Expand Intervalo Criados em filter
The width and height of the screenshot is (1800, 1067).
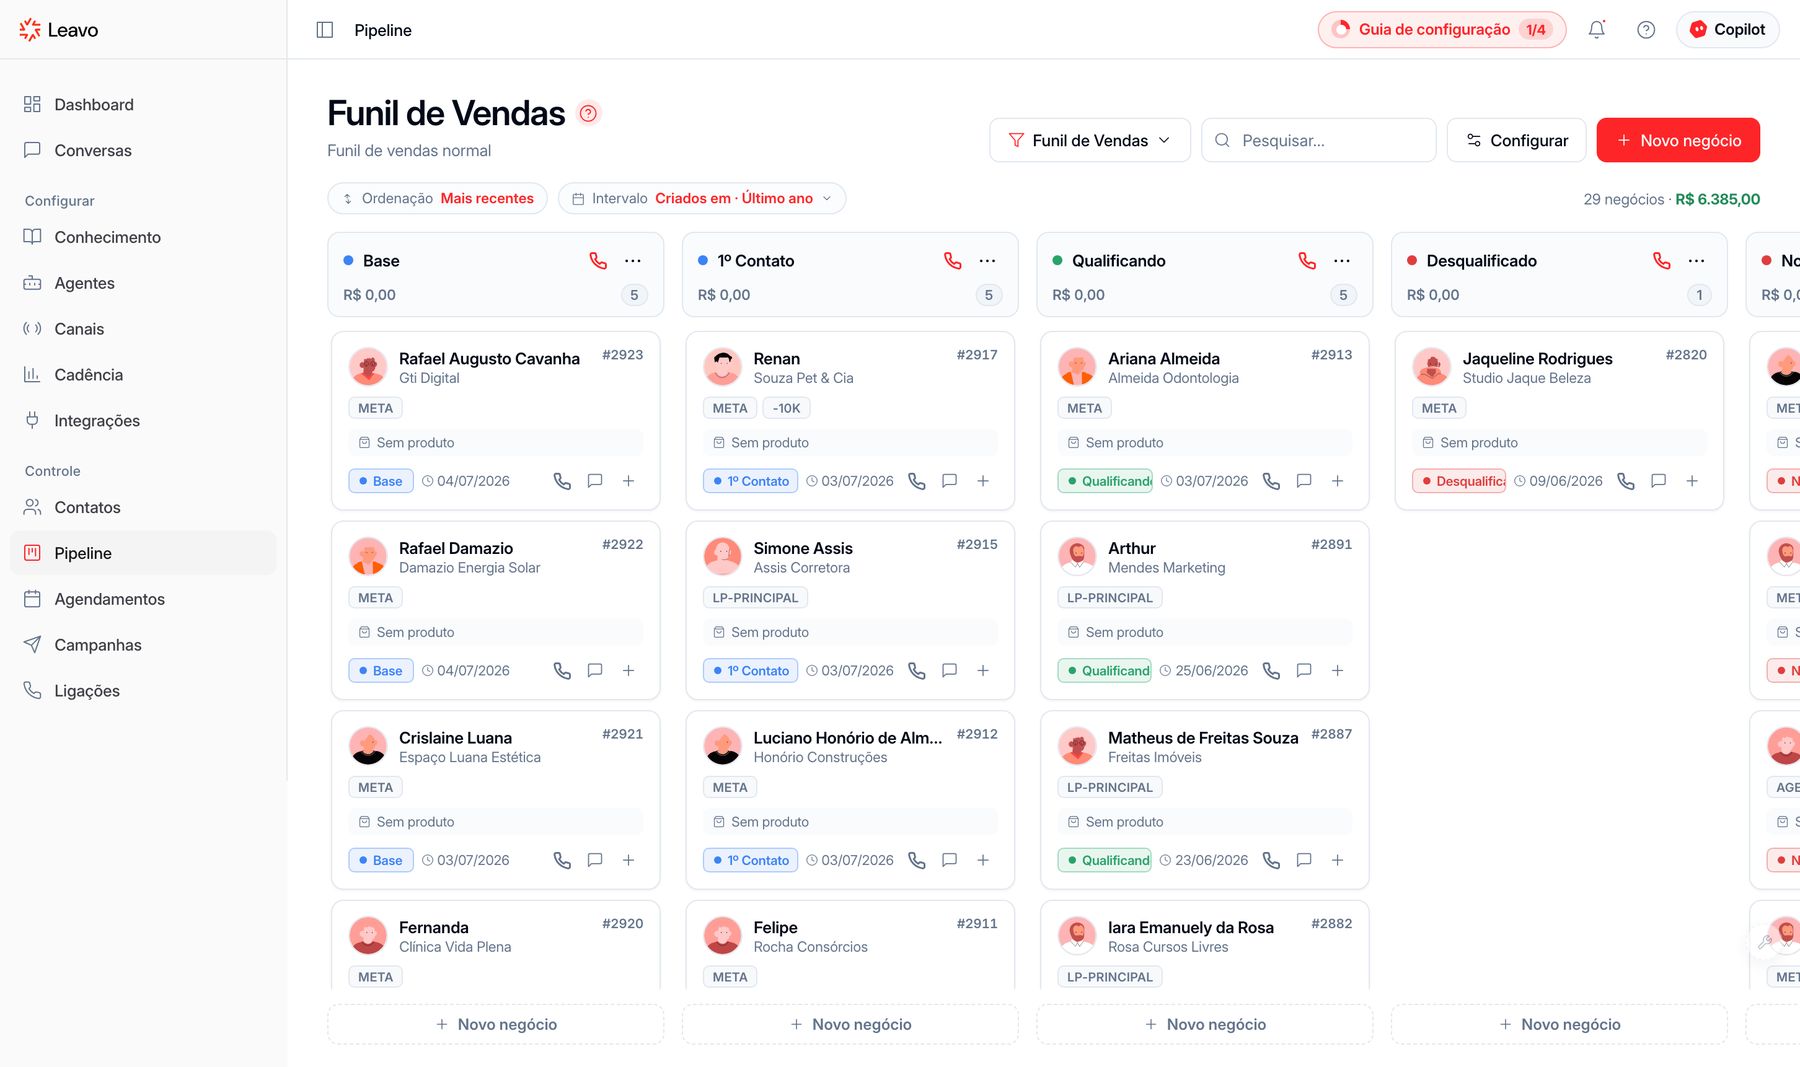pos(702,198)
